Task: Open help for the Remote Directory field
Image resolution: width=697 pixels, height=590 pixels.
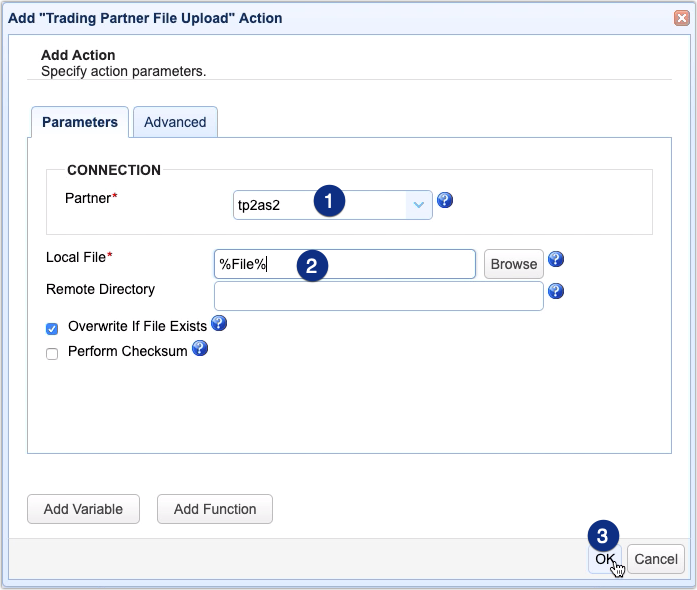Action: [x=556, y=291]
